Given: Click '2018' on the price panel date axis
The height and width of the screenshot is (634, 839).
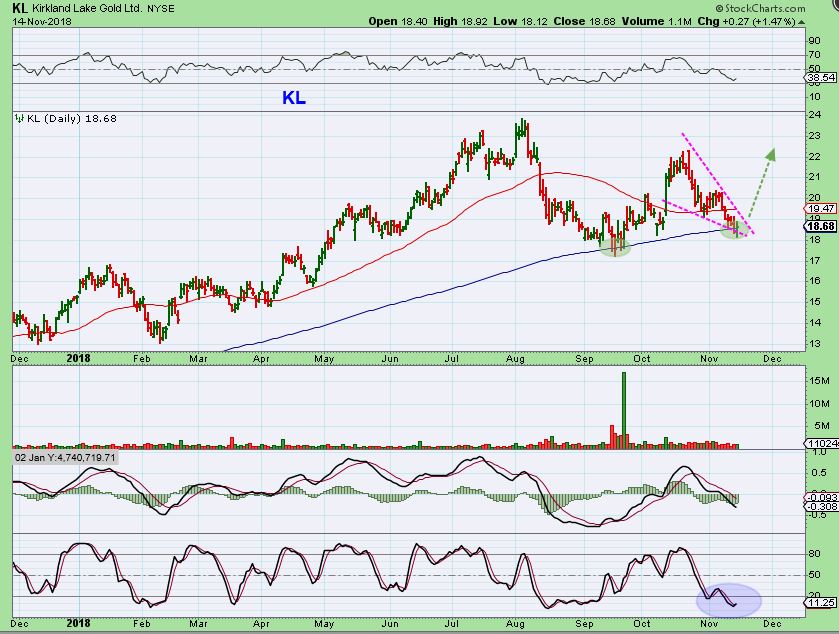Looking at the screenshot, I should [x=79, y=358].
